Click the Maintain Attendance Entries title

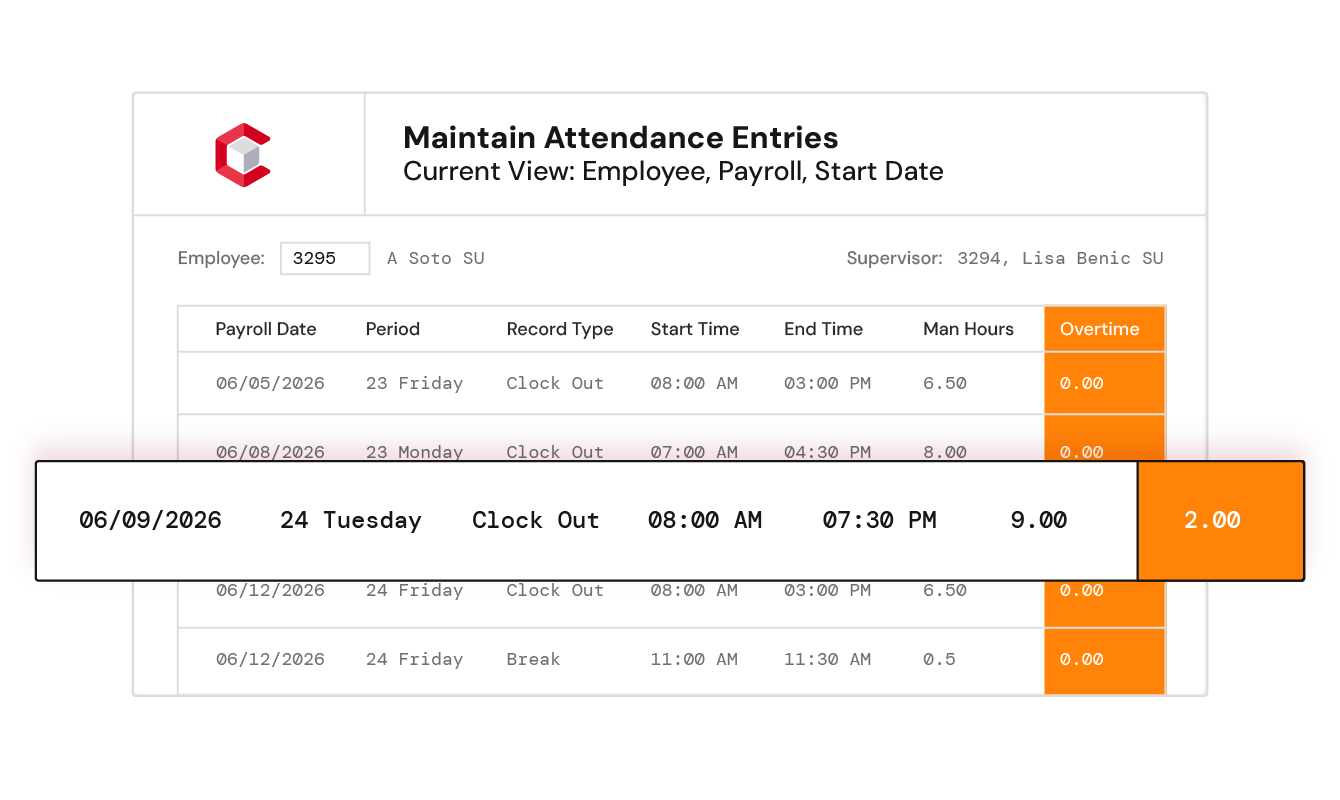click(620, 138)
